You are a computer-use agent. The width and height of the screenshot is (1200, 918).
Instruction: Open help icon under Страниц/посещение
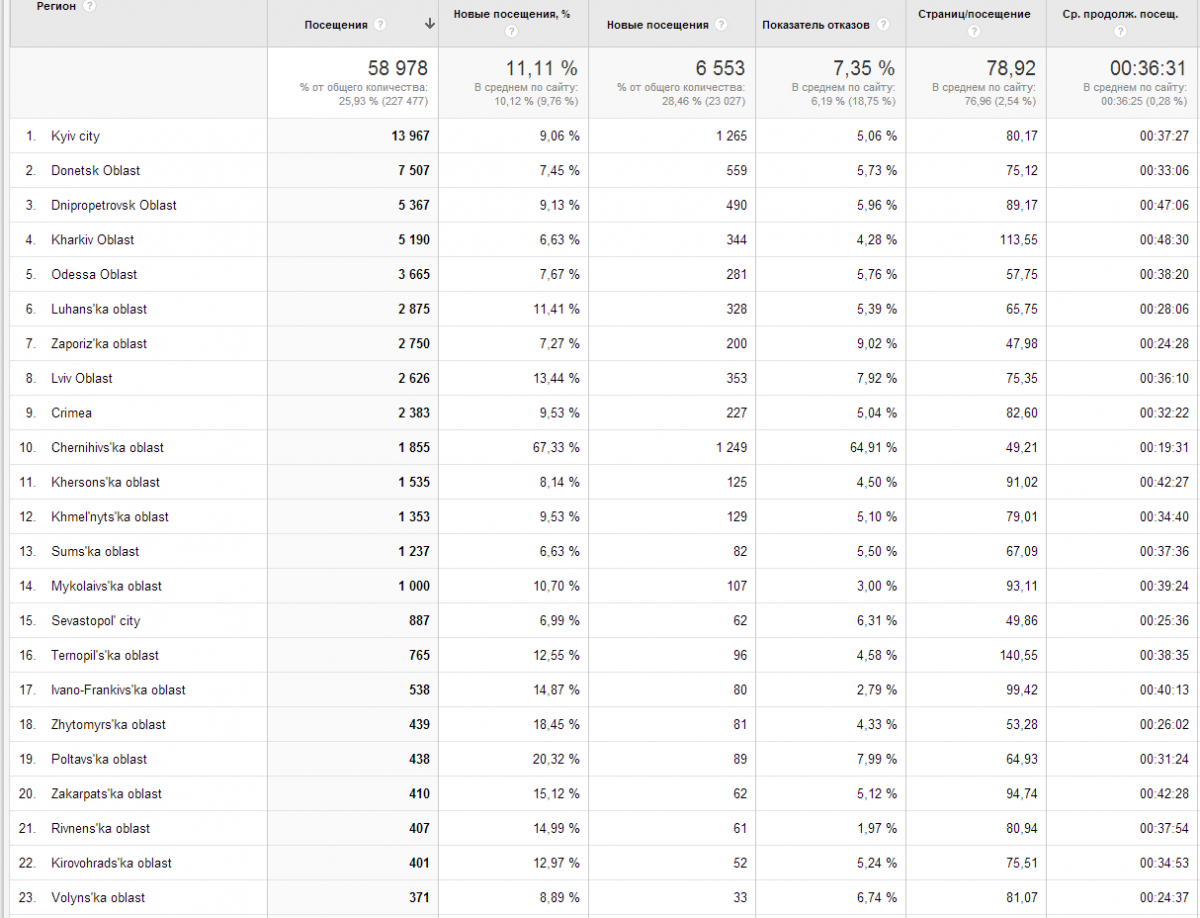pyautogui.click(x=975, y=32)
